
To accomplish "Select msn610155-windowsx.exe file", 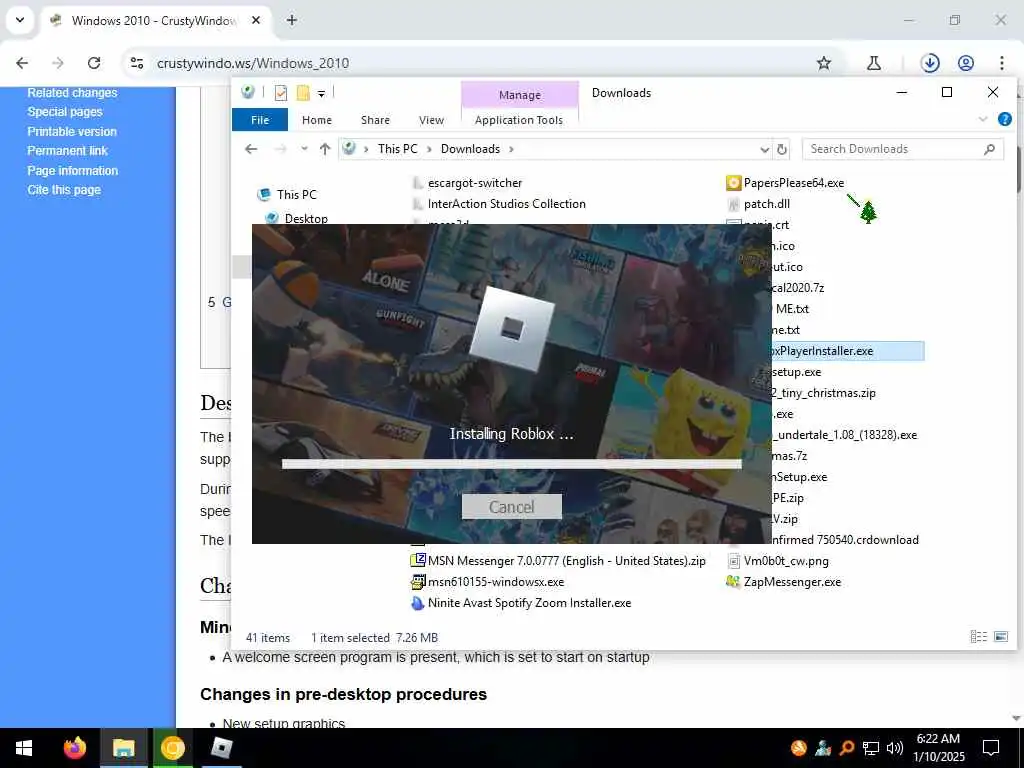I will tap(496, 582).
